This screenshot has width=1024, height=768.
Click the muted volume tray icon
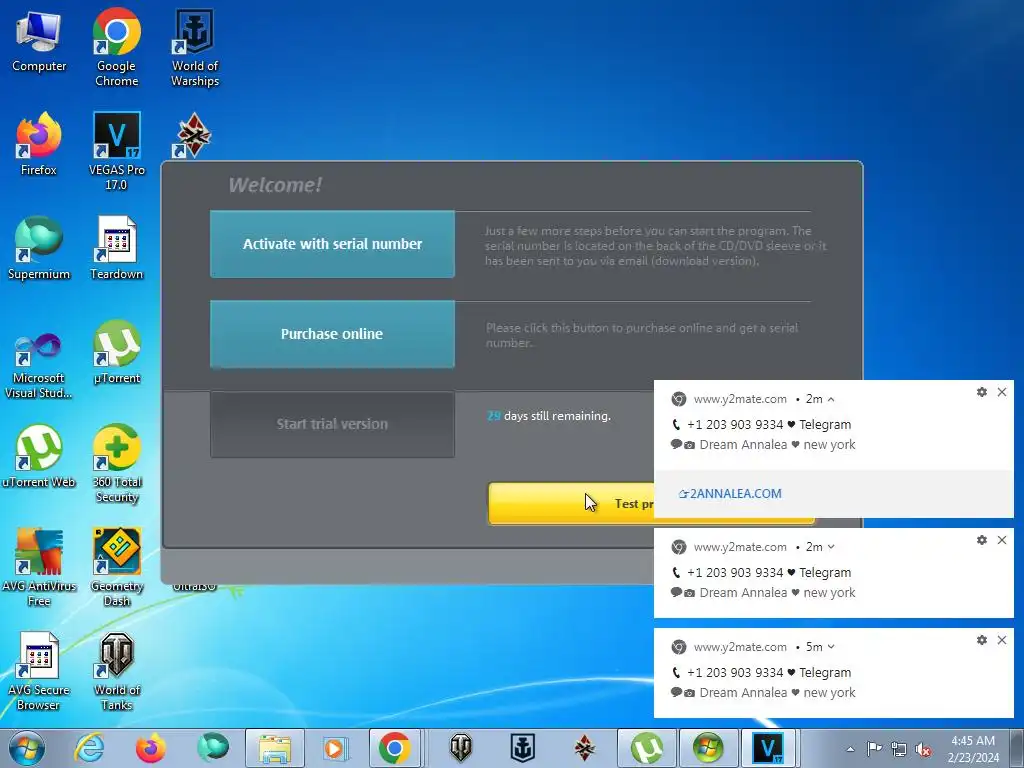coord(923,749)
